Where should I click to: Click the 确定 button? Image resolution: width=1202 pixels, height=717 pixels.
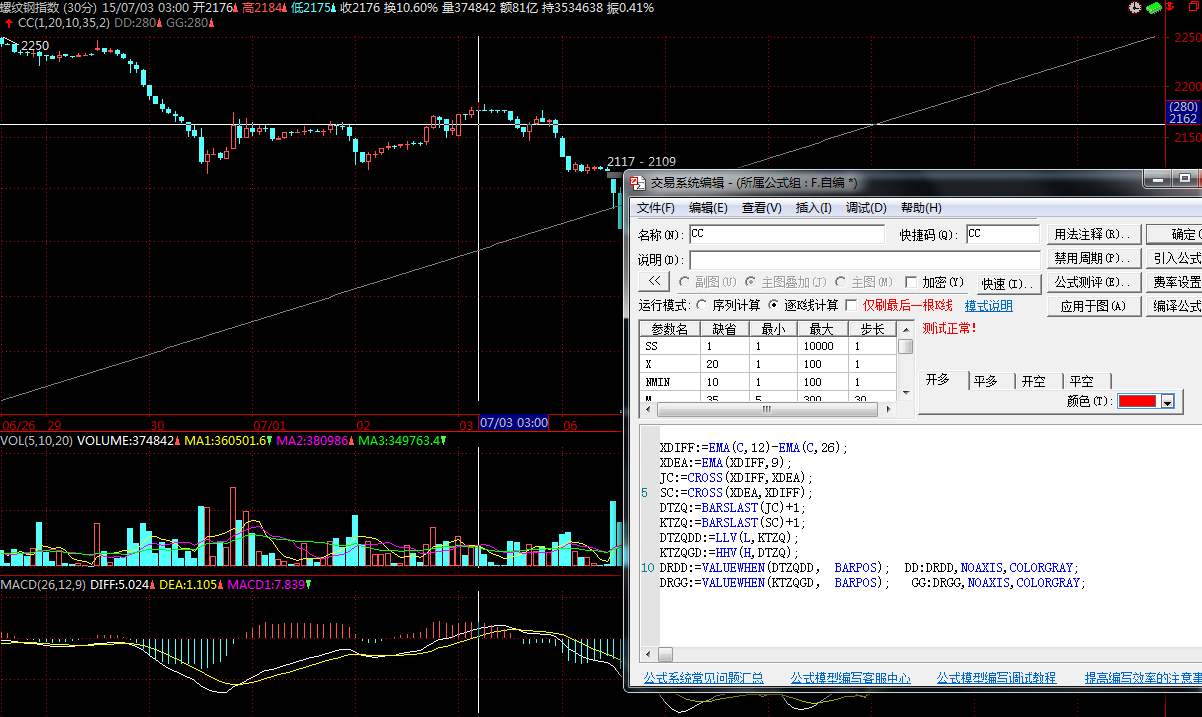coord(1174,234)
